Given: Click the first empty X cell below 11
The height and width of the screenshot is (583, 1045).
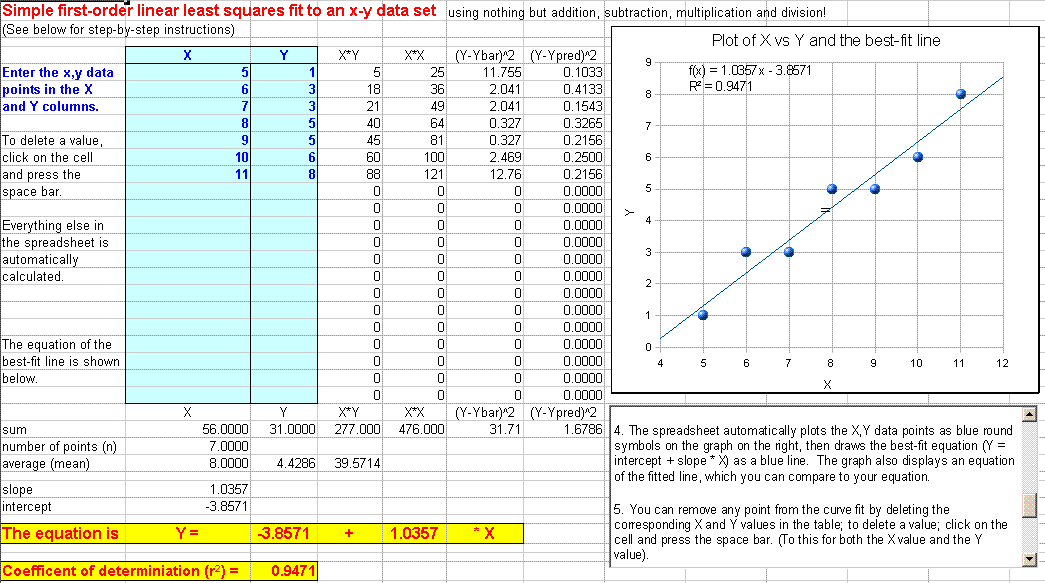Looking at the screenshot, I should point(187,191).
